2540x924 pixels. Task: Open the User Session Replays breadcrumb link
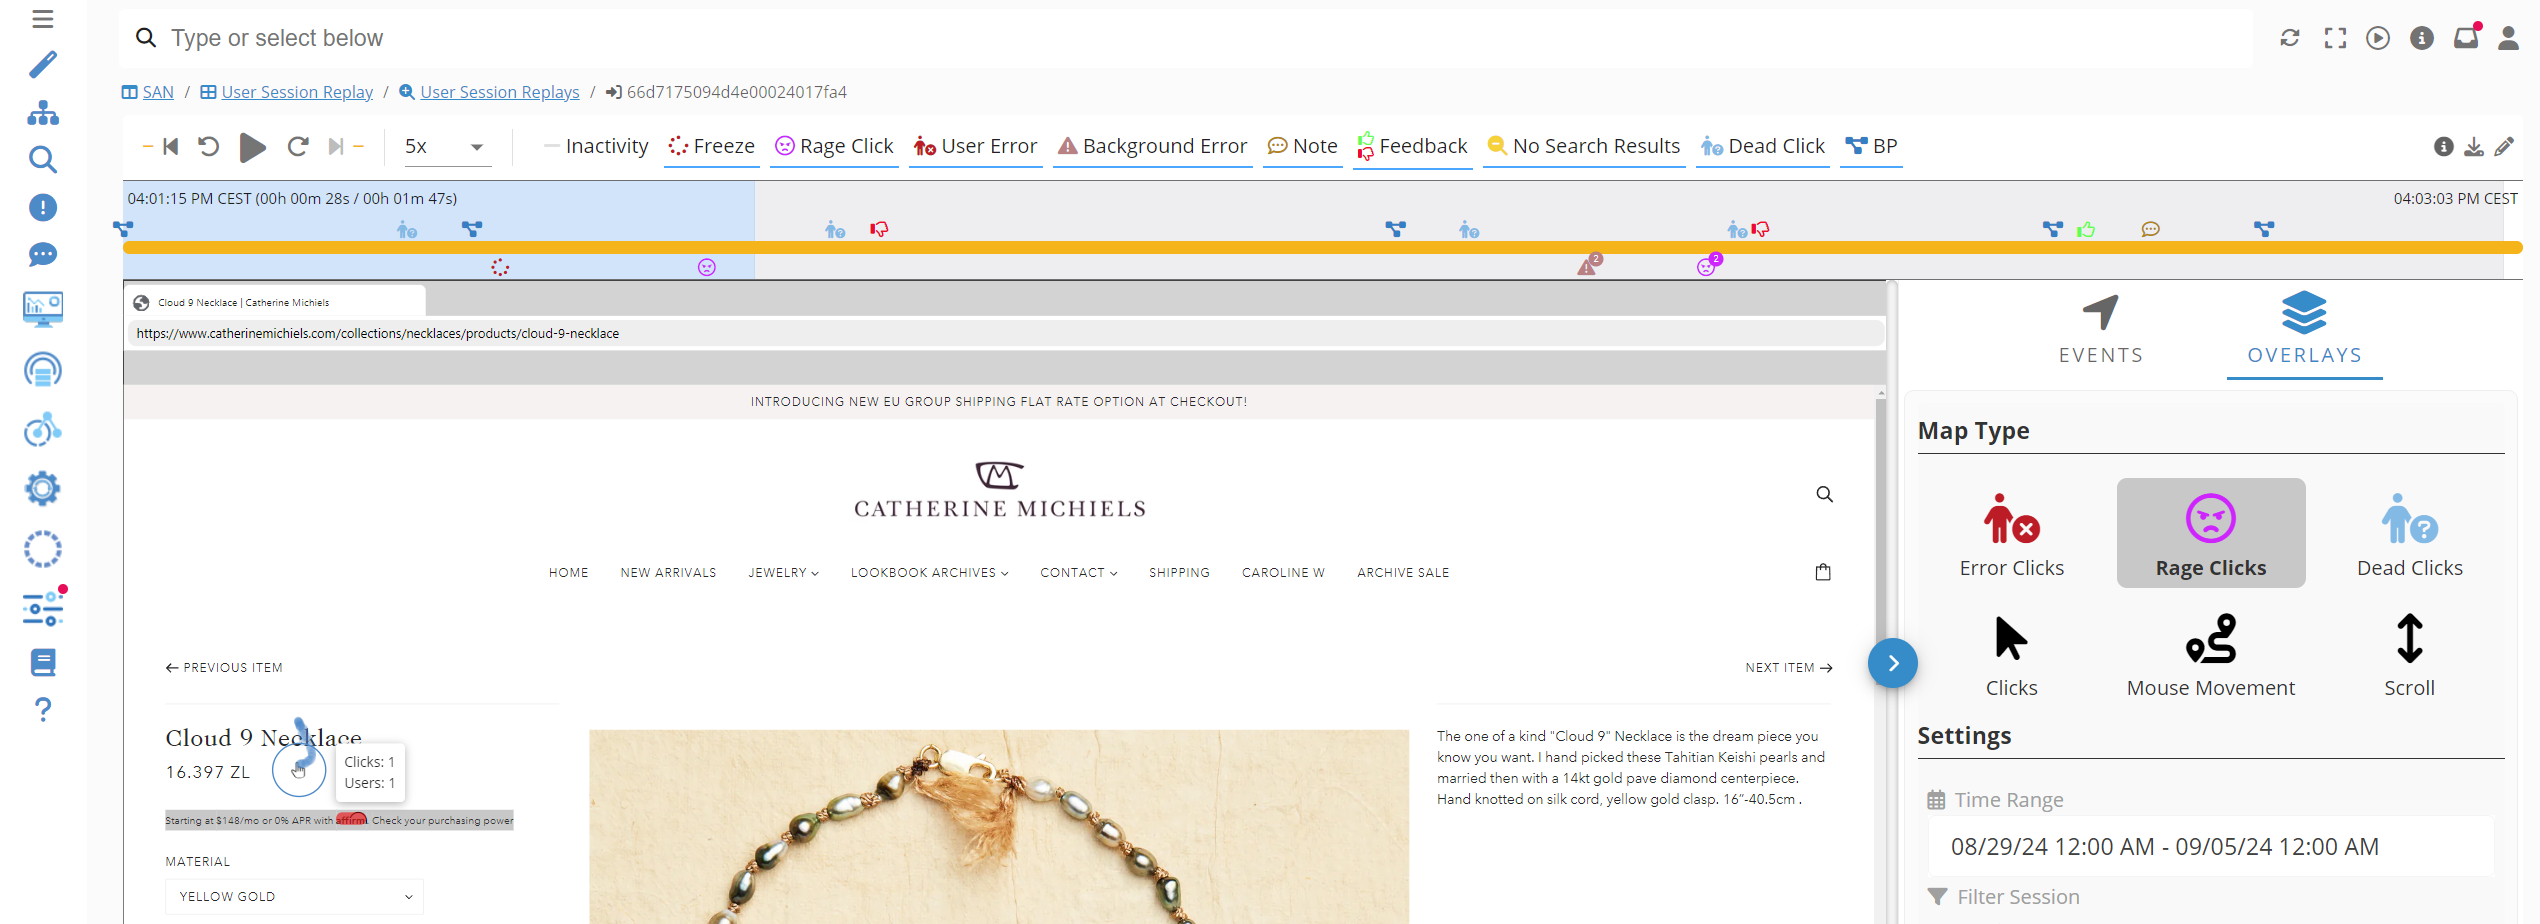(x=499, y=92)
